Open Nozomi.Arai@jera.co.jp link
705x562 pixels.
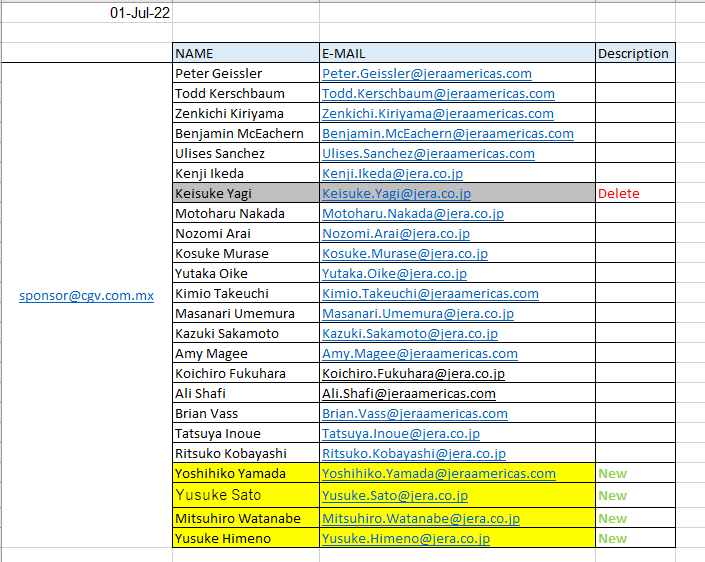pyautogui.click(x=396, y=233)
